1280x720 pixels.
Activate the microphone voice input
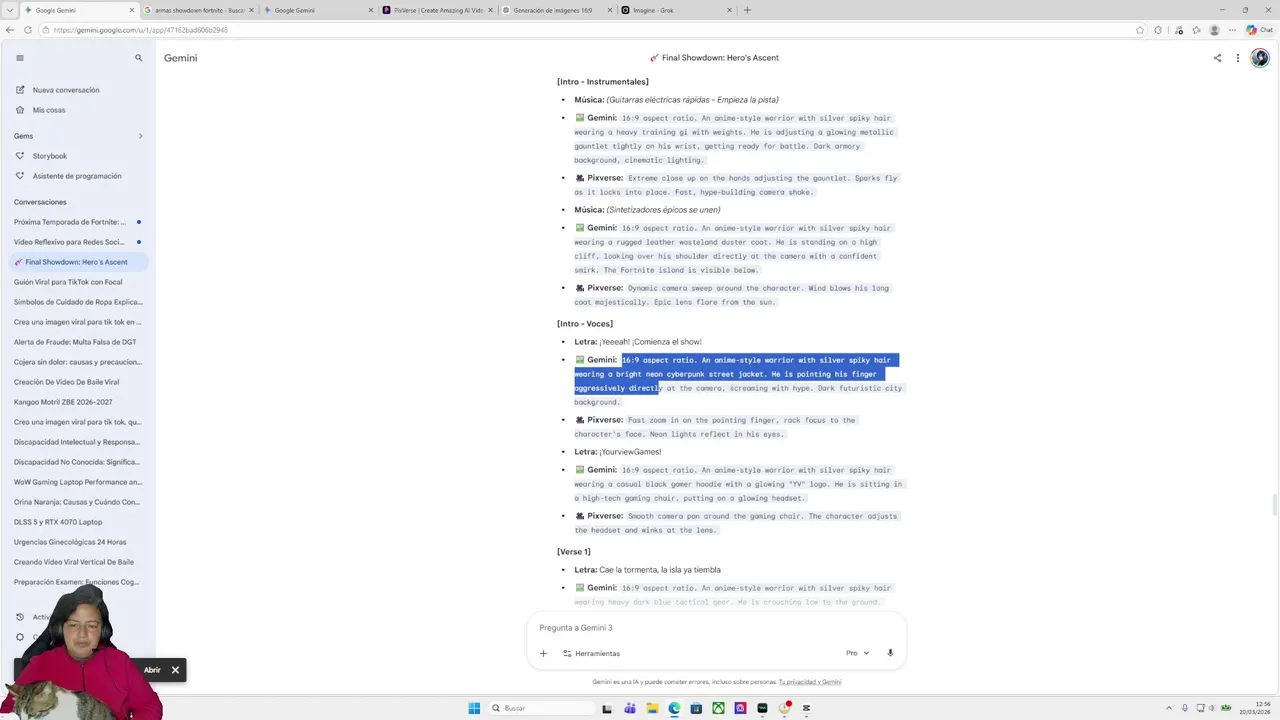[890, 653]
